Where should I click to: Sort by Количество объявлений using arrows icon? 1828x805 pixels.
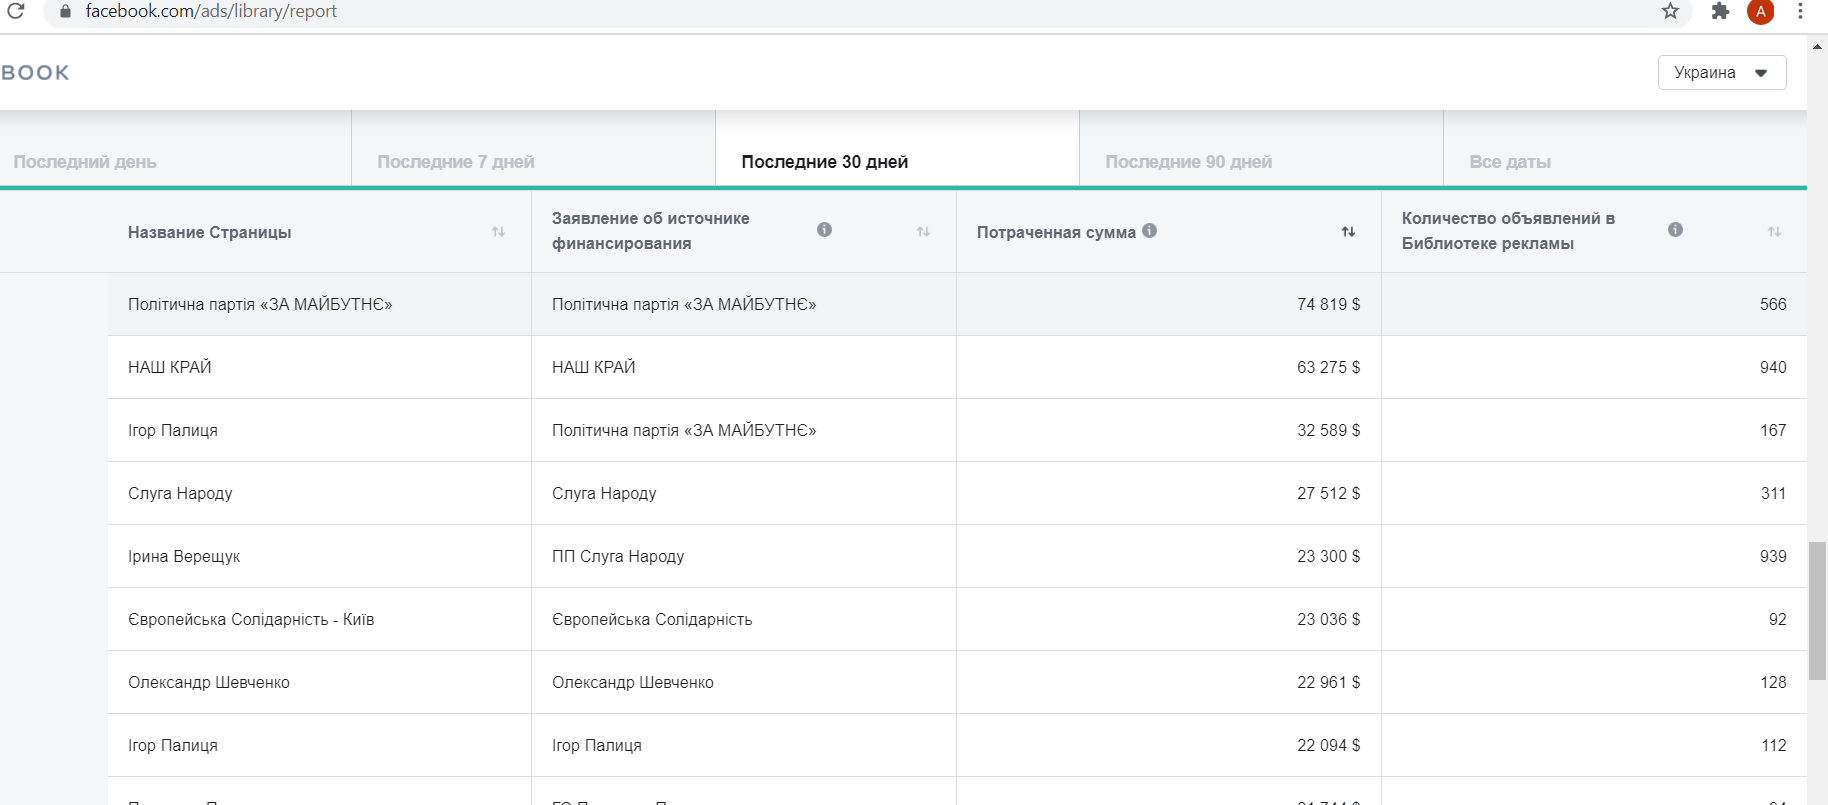pos(1774,232)
